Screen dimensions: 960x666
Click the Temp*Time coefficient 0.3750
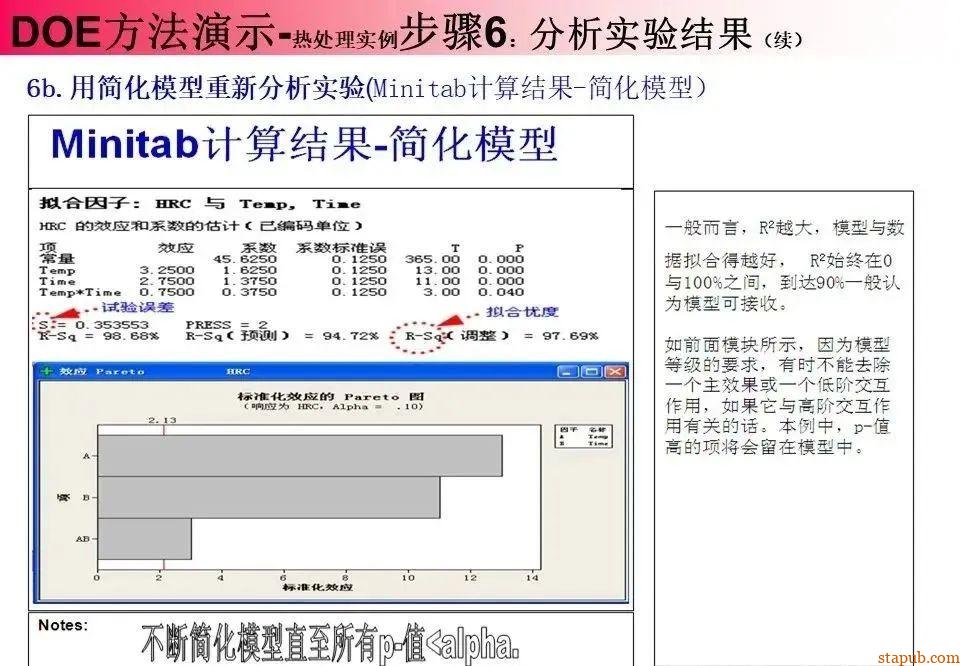[249, 292]
